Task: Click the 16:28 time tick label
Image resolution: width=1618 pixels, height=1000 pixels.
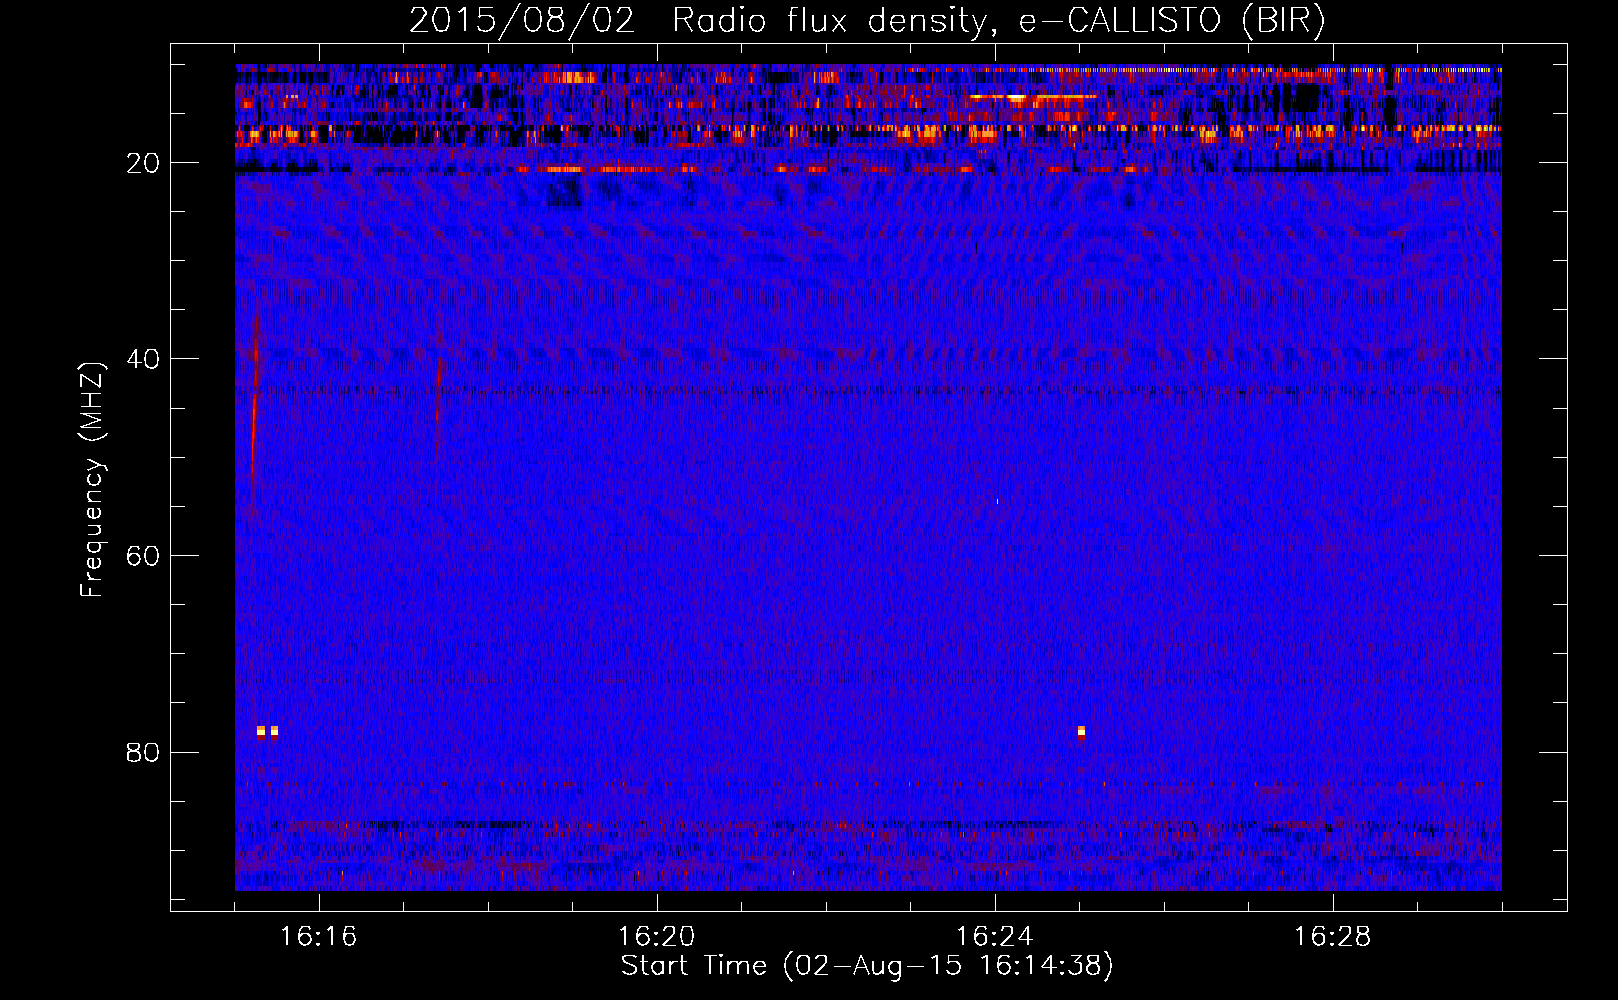Action: (x=1333, y=937)
